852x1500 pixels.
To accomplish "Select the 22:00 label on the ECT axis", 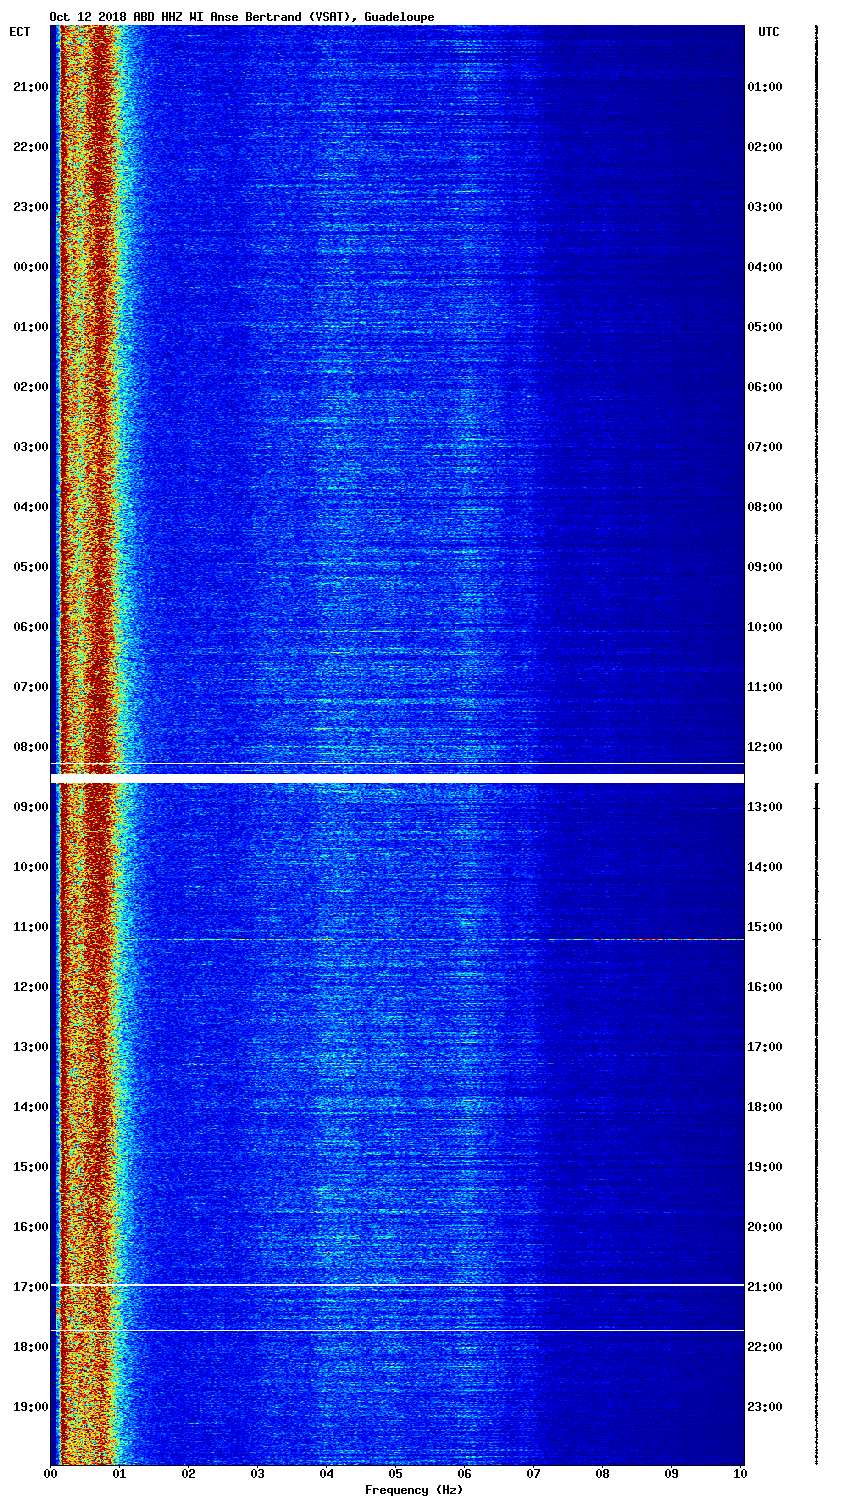I will point(30,147).
